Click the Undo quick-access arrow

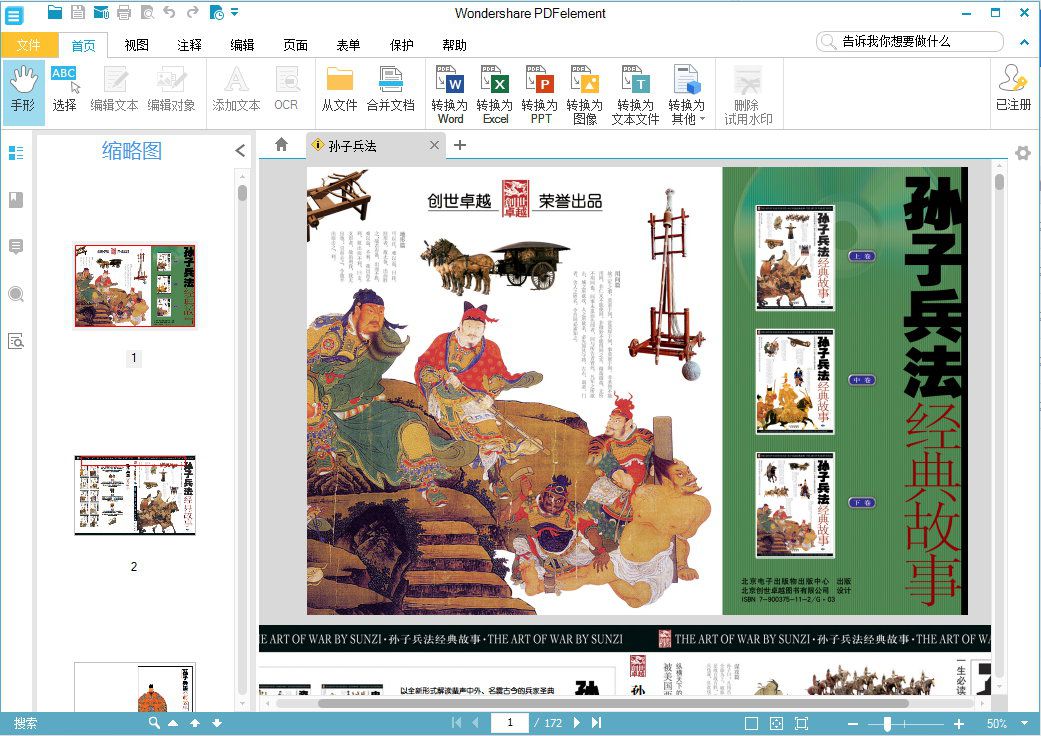(x=169, y=12)
